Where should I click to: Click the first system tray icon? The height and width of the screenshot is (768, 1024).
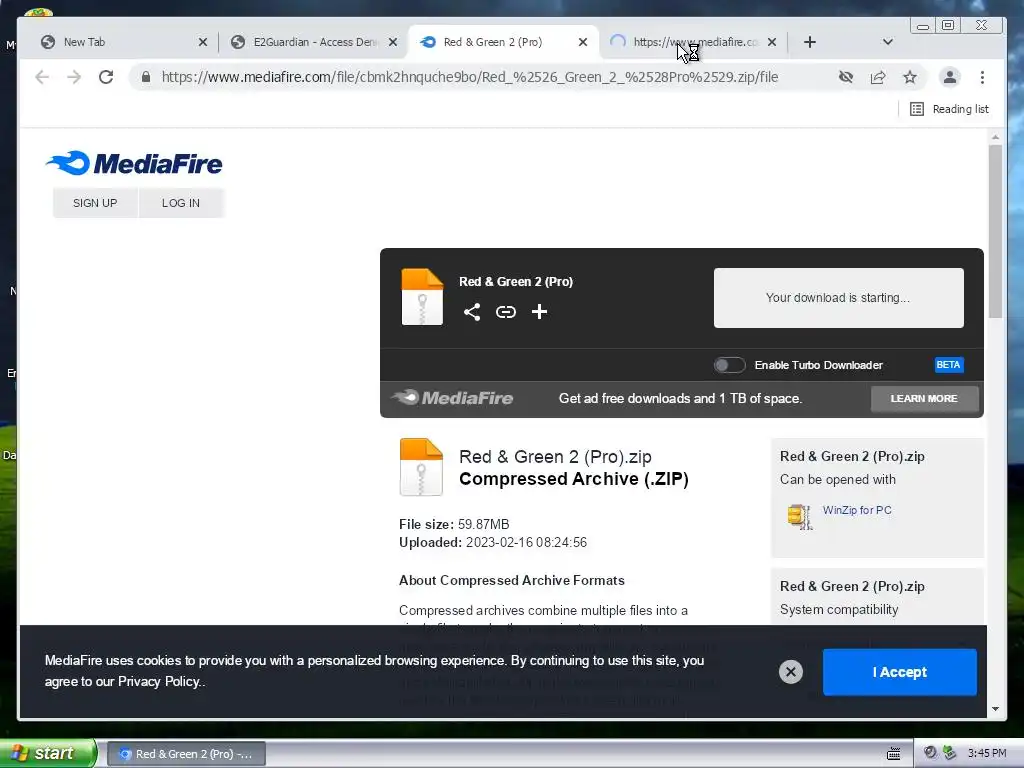point(930,753)
